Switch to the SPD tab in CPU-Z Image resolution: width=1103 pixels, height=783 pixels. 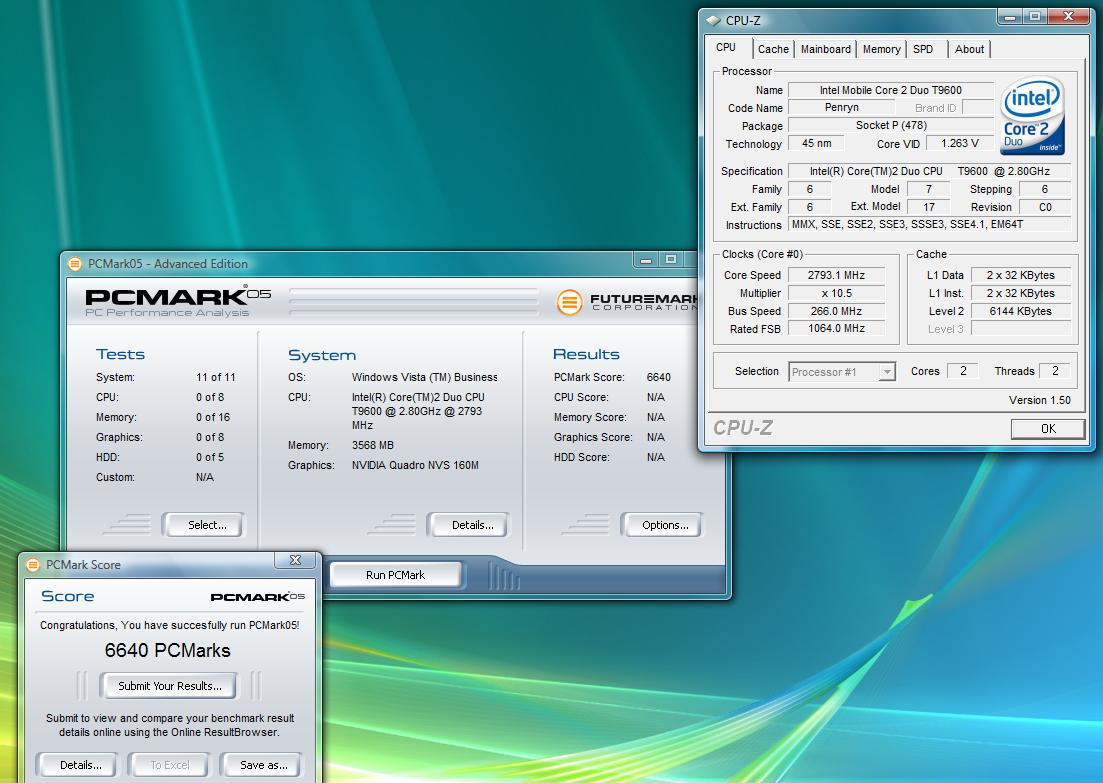923,49
